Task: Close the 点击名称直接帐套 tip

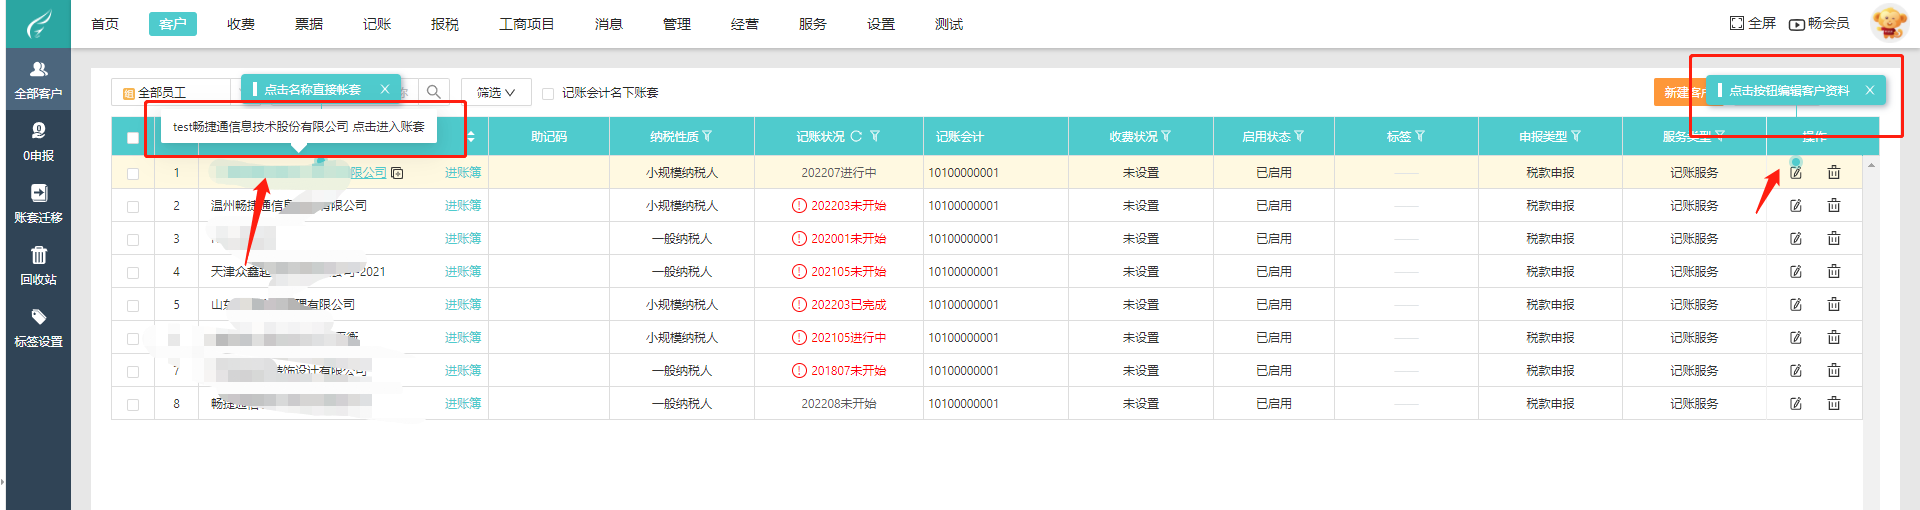Action: pos(385,90)
